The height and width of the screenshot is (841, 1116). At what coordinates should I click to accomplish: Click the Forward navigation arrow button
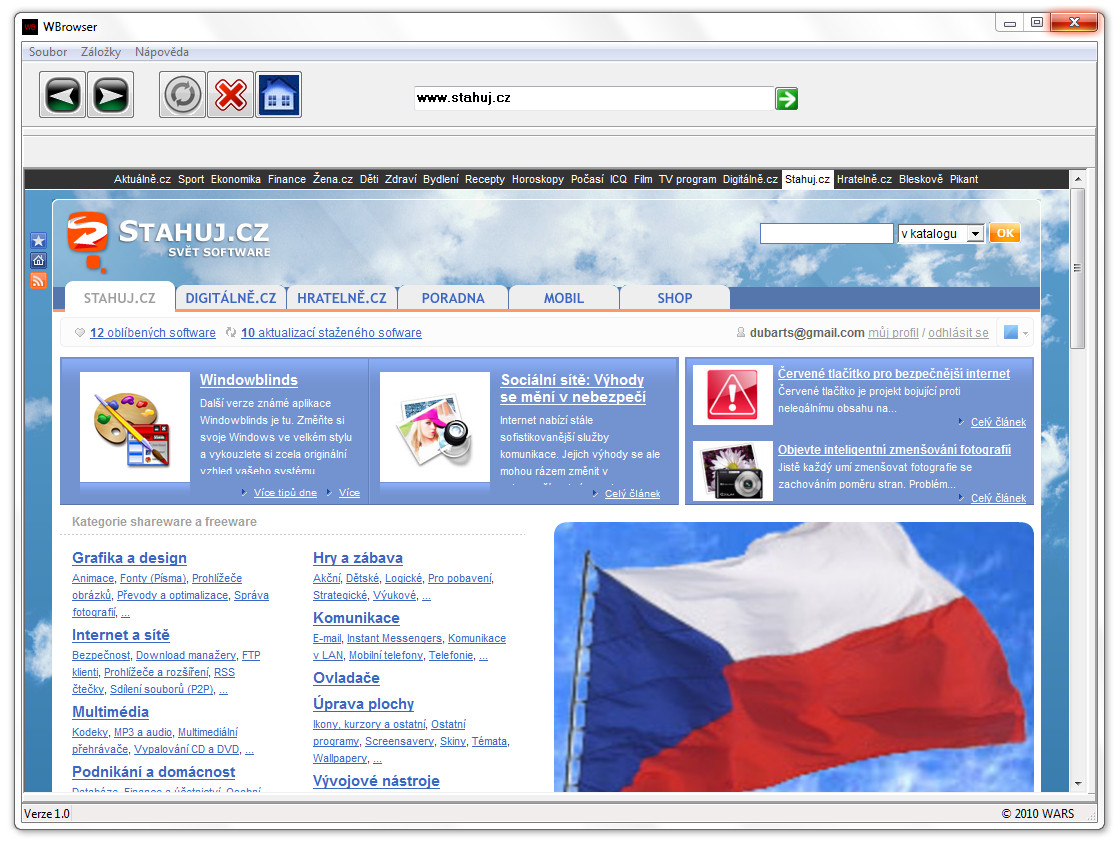click(x=110, y=95)
